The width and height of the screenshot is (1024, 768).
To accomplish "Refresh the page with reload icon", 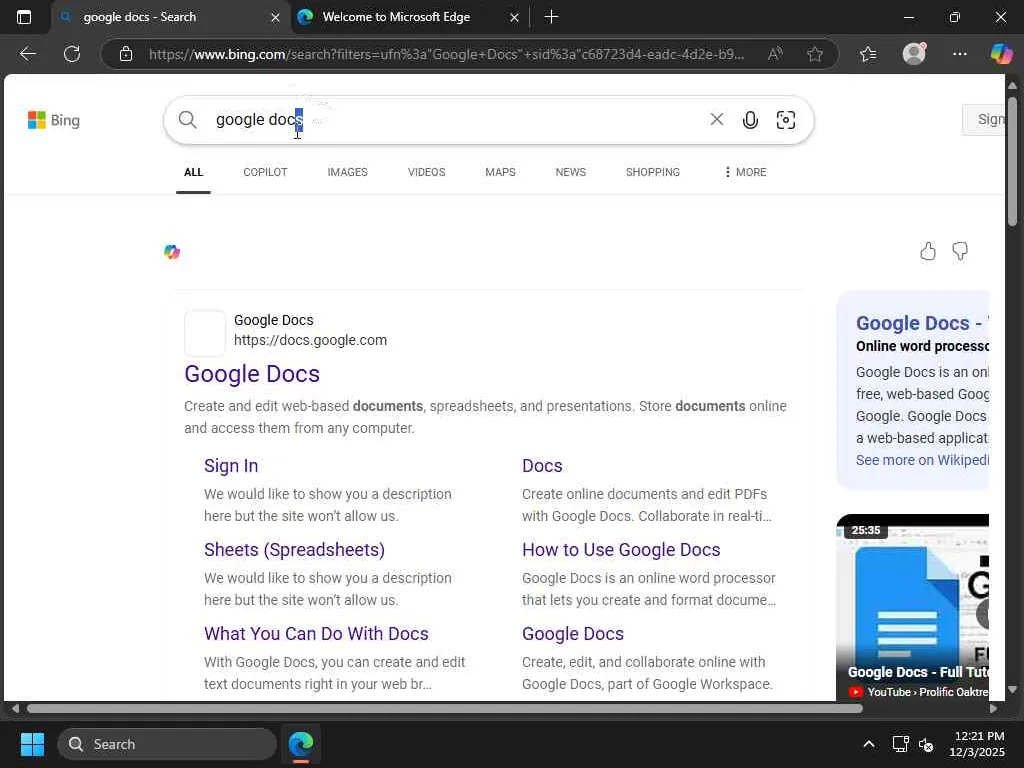I will [72, 54].
